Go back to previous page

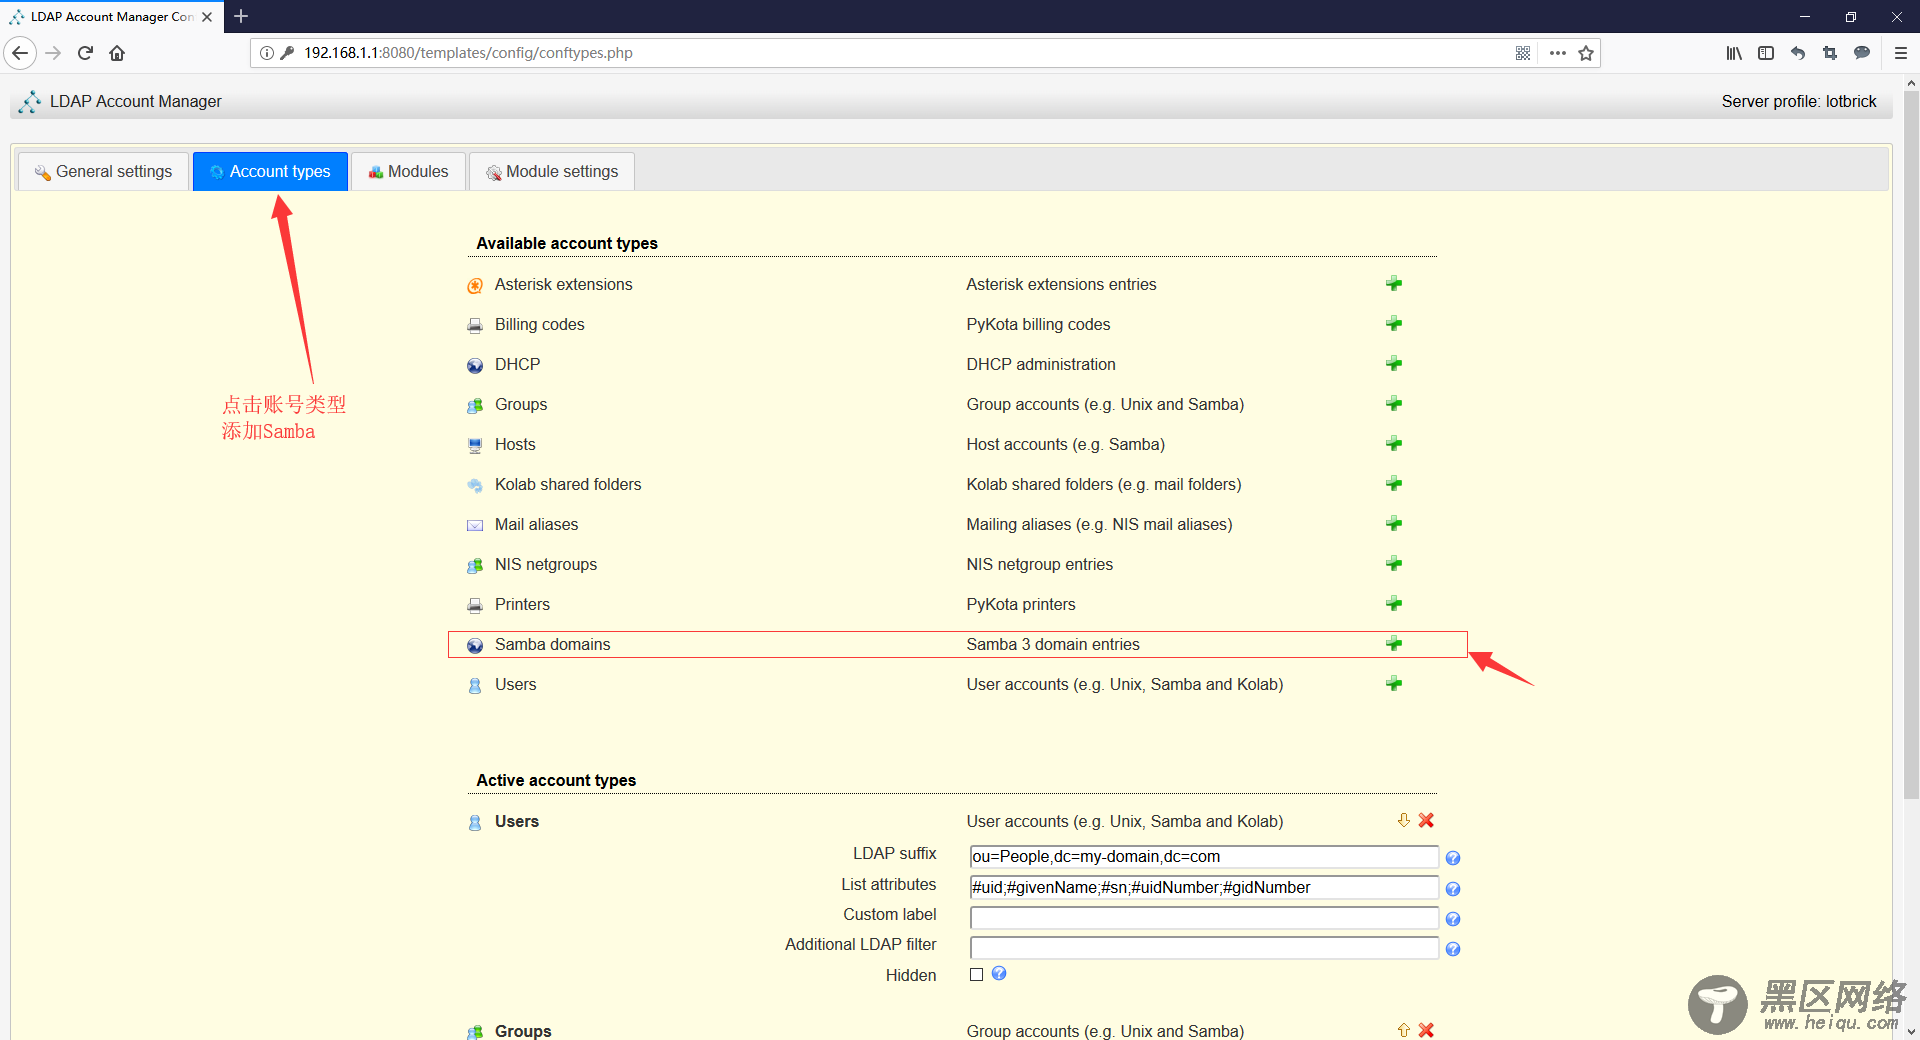20,53
